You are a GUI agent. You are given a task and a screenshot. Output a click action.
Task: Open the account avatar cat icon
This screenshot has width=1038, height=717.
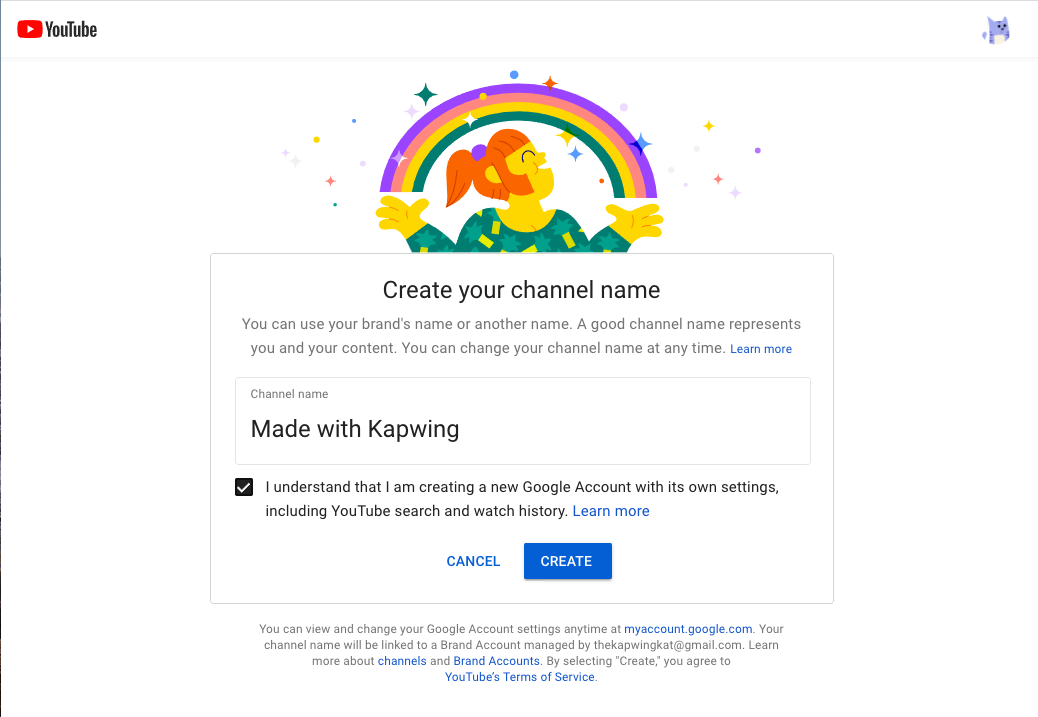tap(996, 30)
